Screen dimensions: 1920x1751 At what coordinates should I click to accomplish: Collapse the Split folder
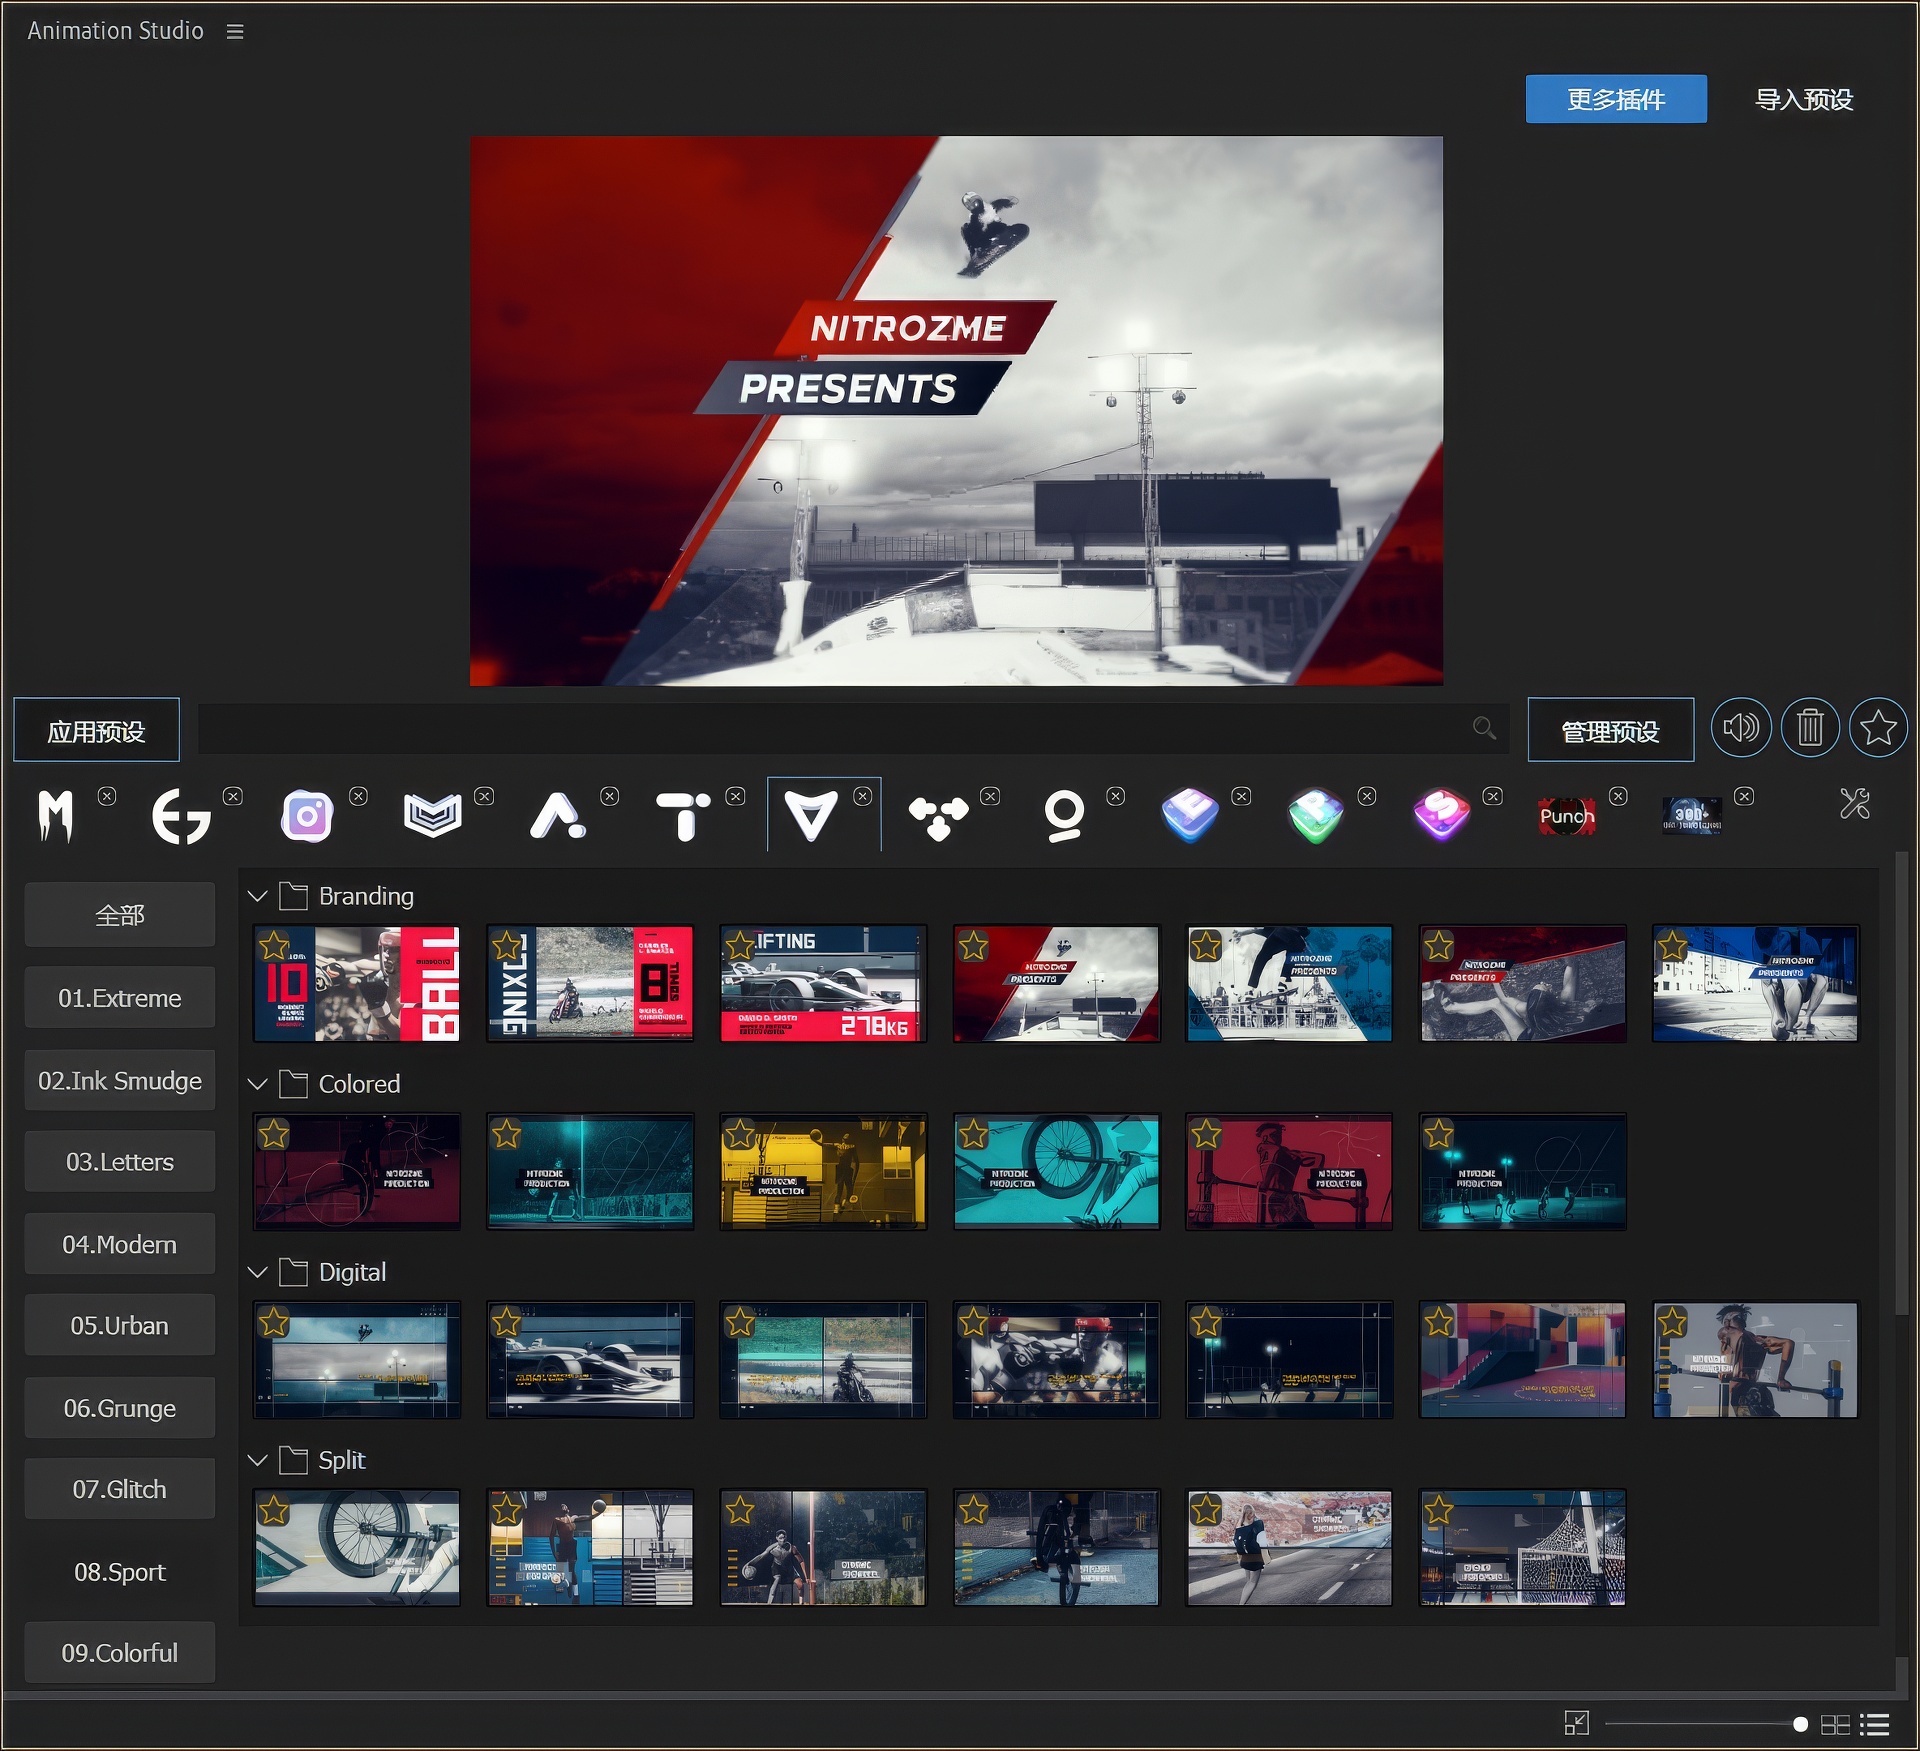(x=258, y=1460)
